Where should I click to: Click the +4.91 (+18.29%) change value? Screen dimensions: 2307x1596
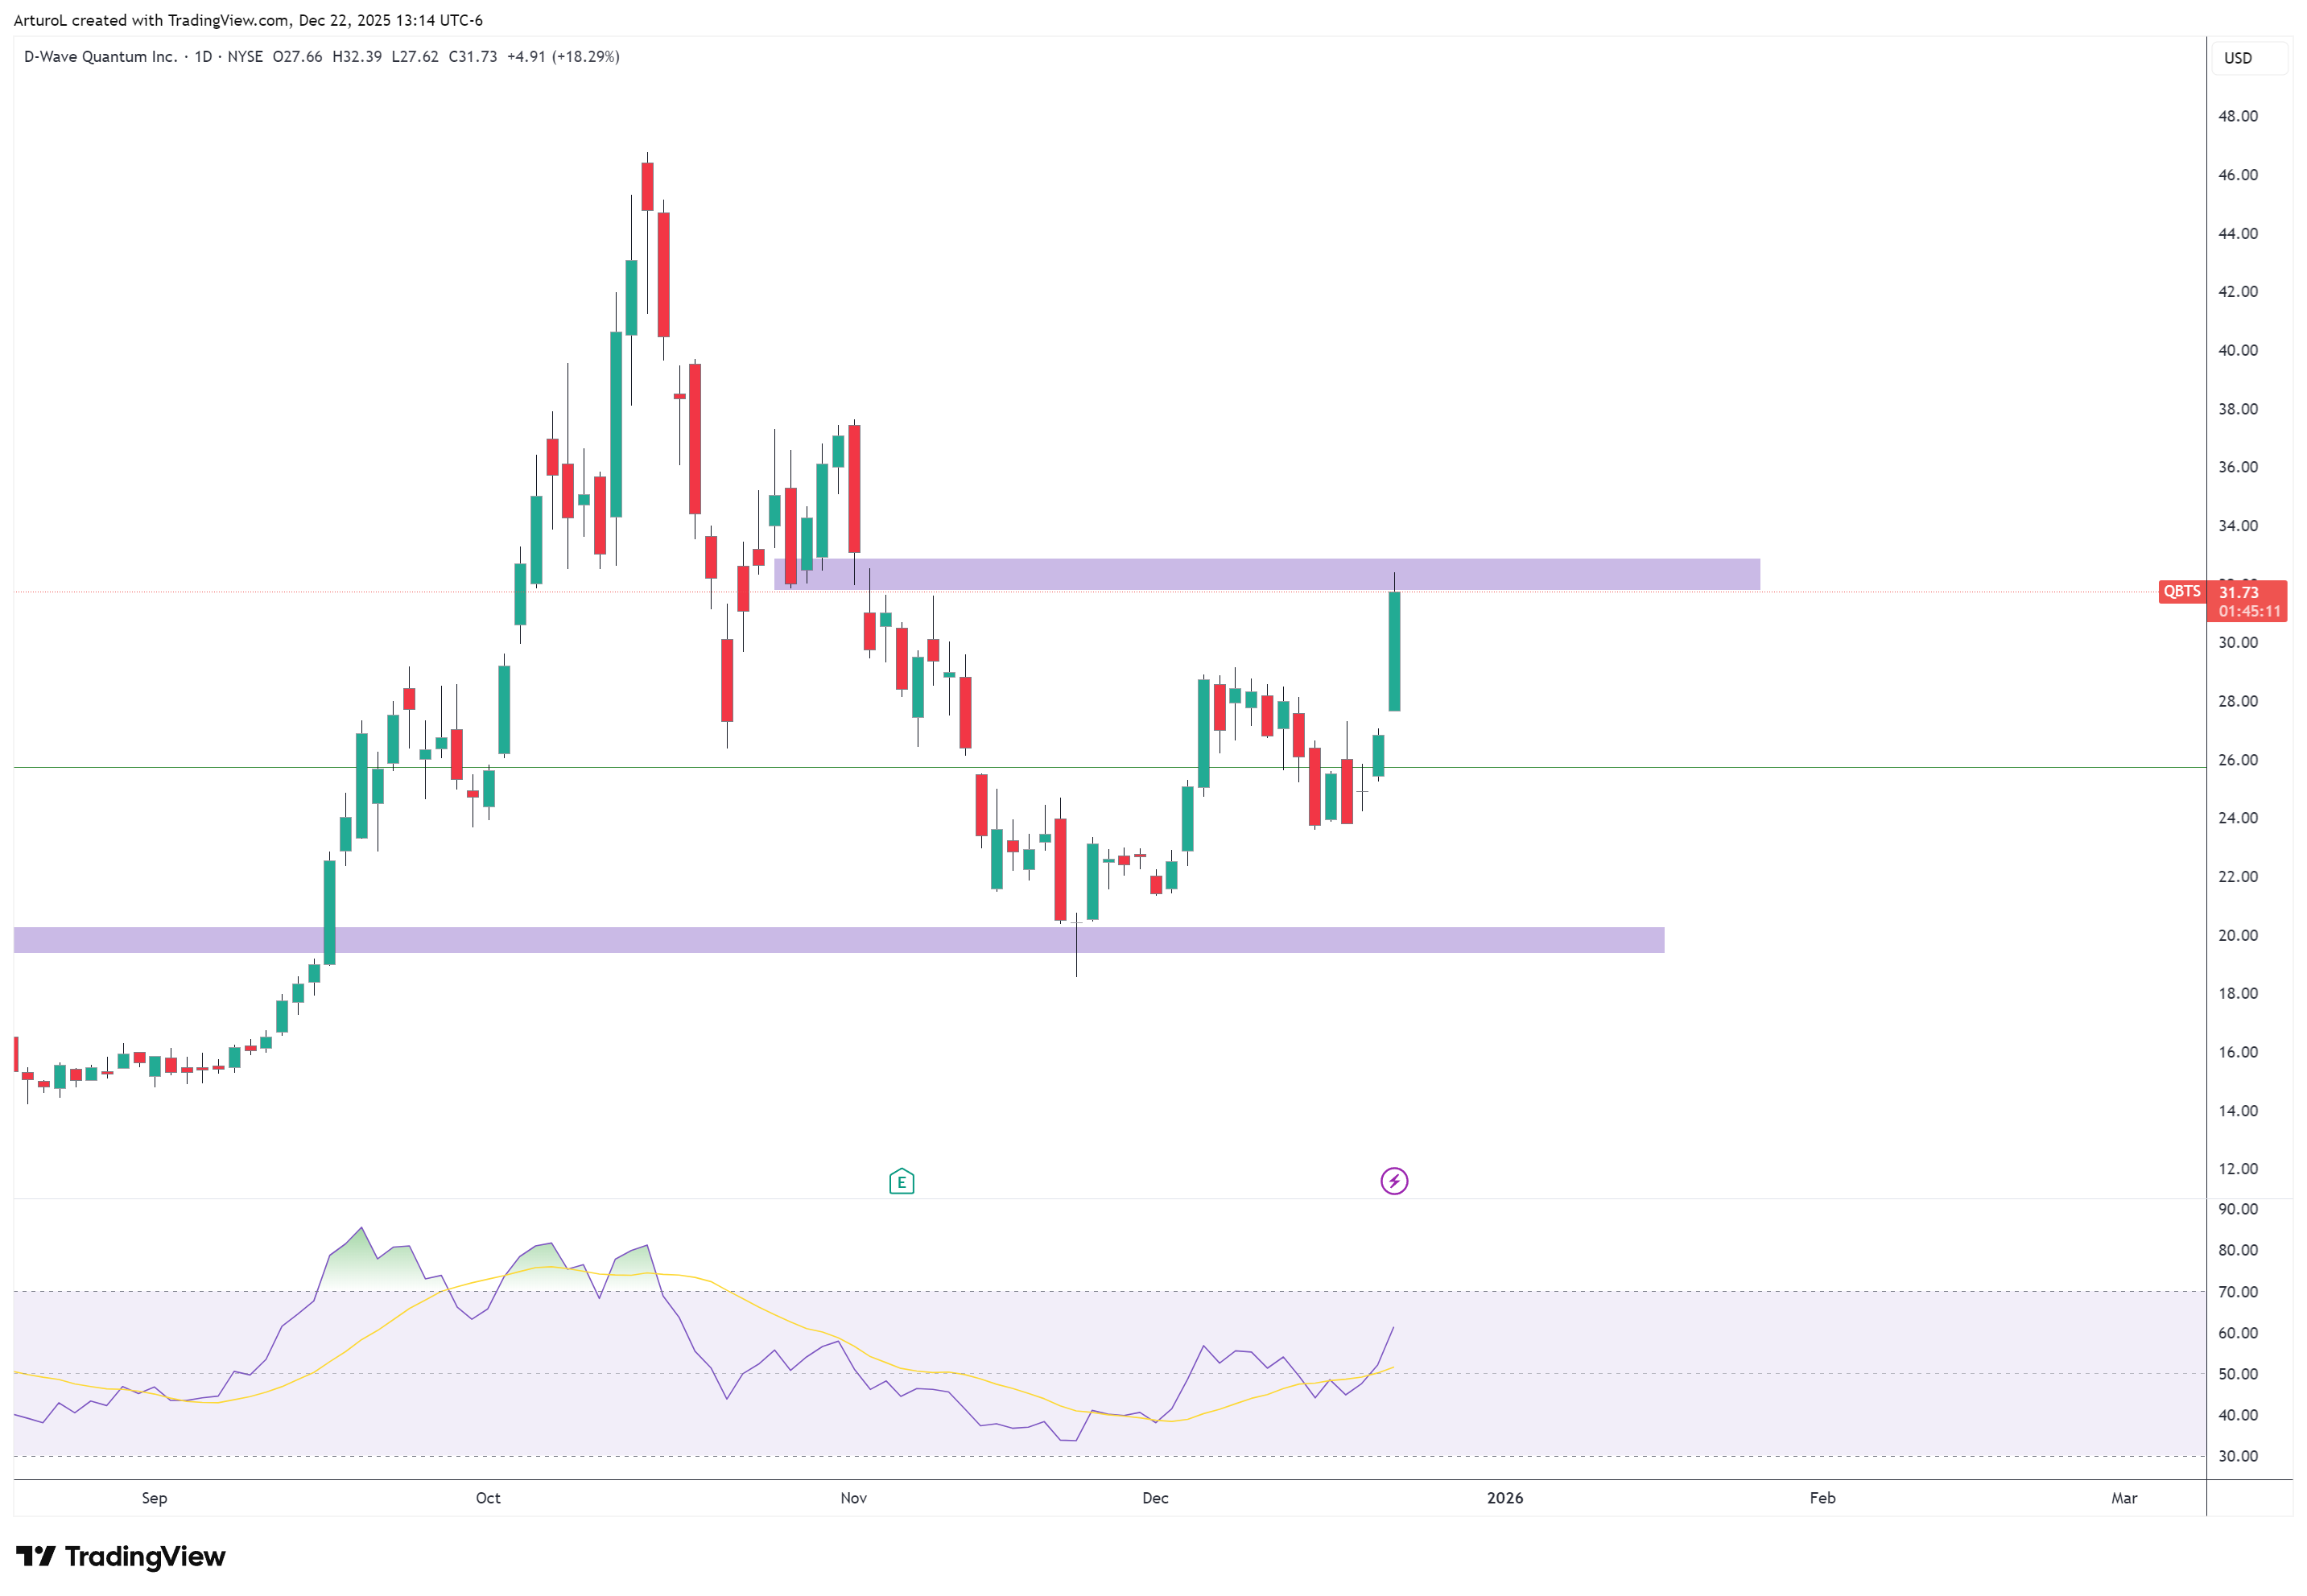click(x=563, y=57)
